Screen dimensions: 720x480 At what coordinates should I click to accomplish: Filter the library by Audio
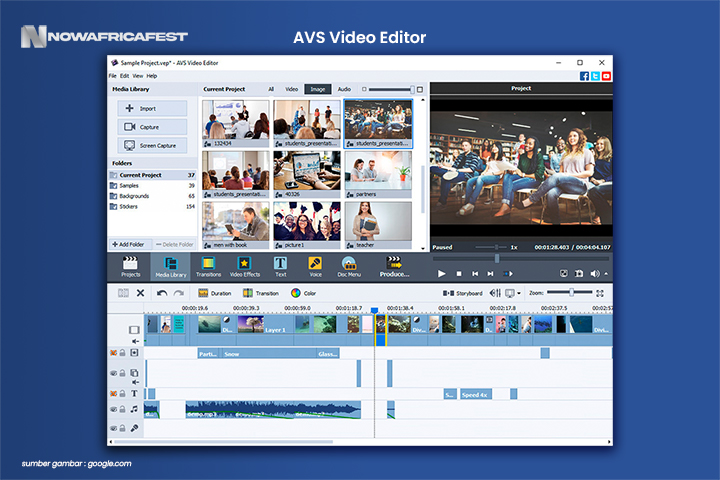coord(344,89)
